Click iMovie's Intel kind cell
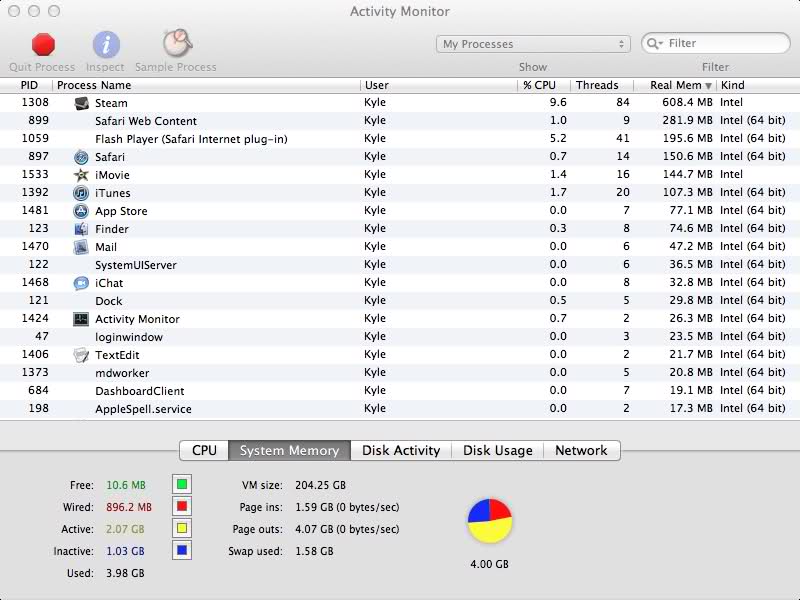The width and height of the screenshot is (800, 600). click(732, 174)
